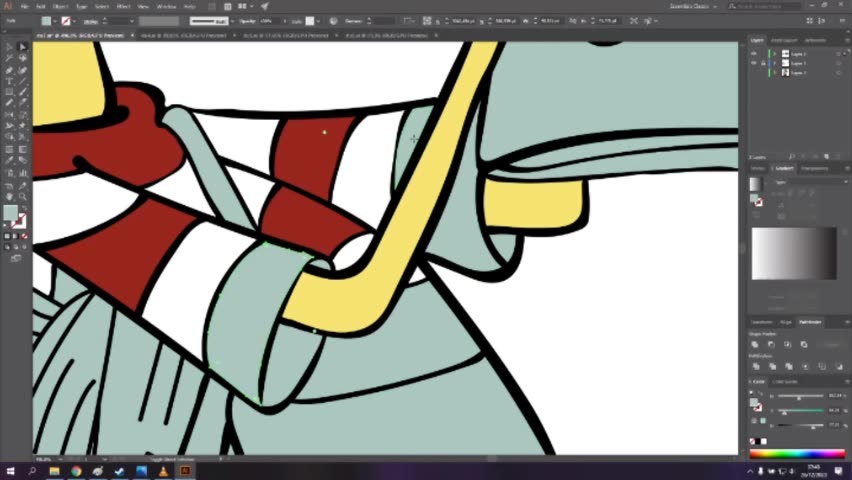Click Minus Back in Pathfinders row

(839, 366)
